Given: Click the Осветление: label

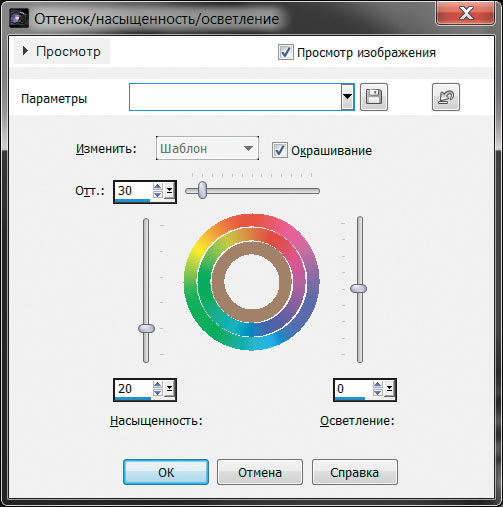Looking at the screenshot, I should click(x=357, y=421).
